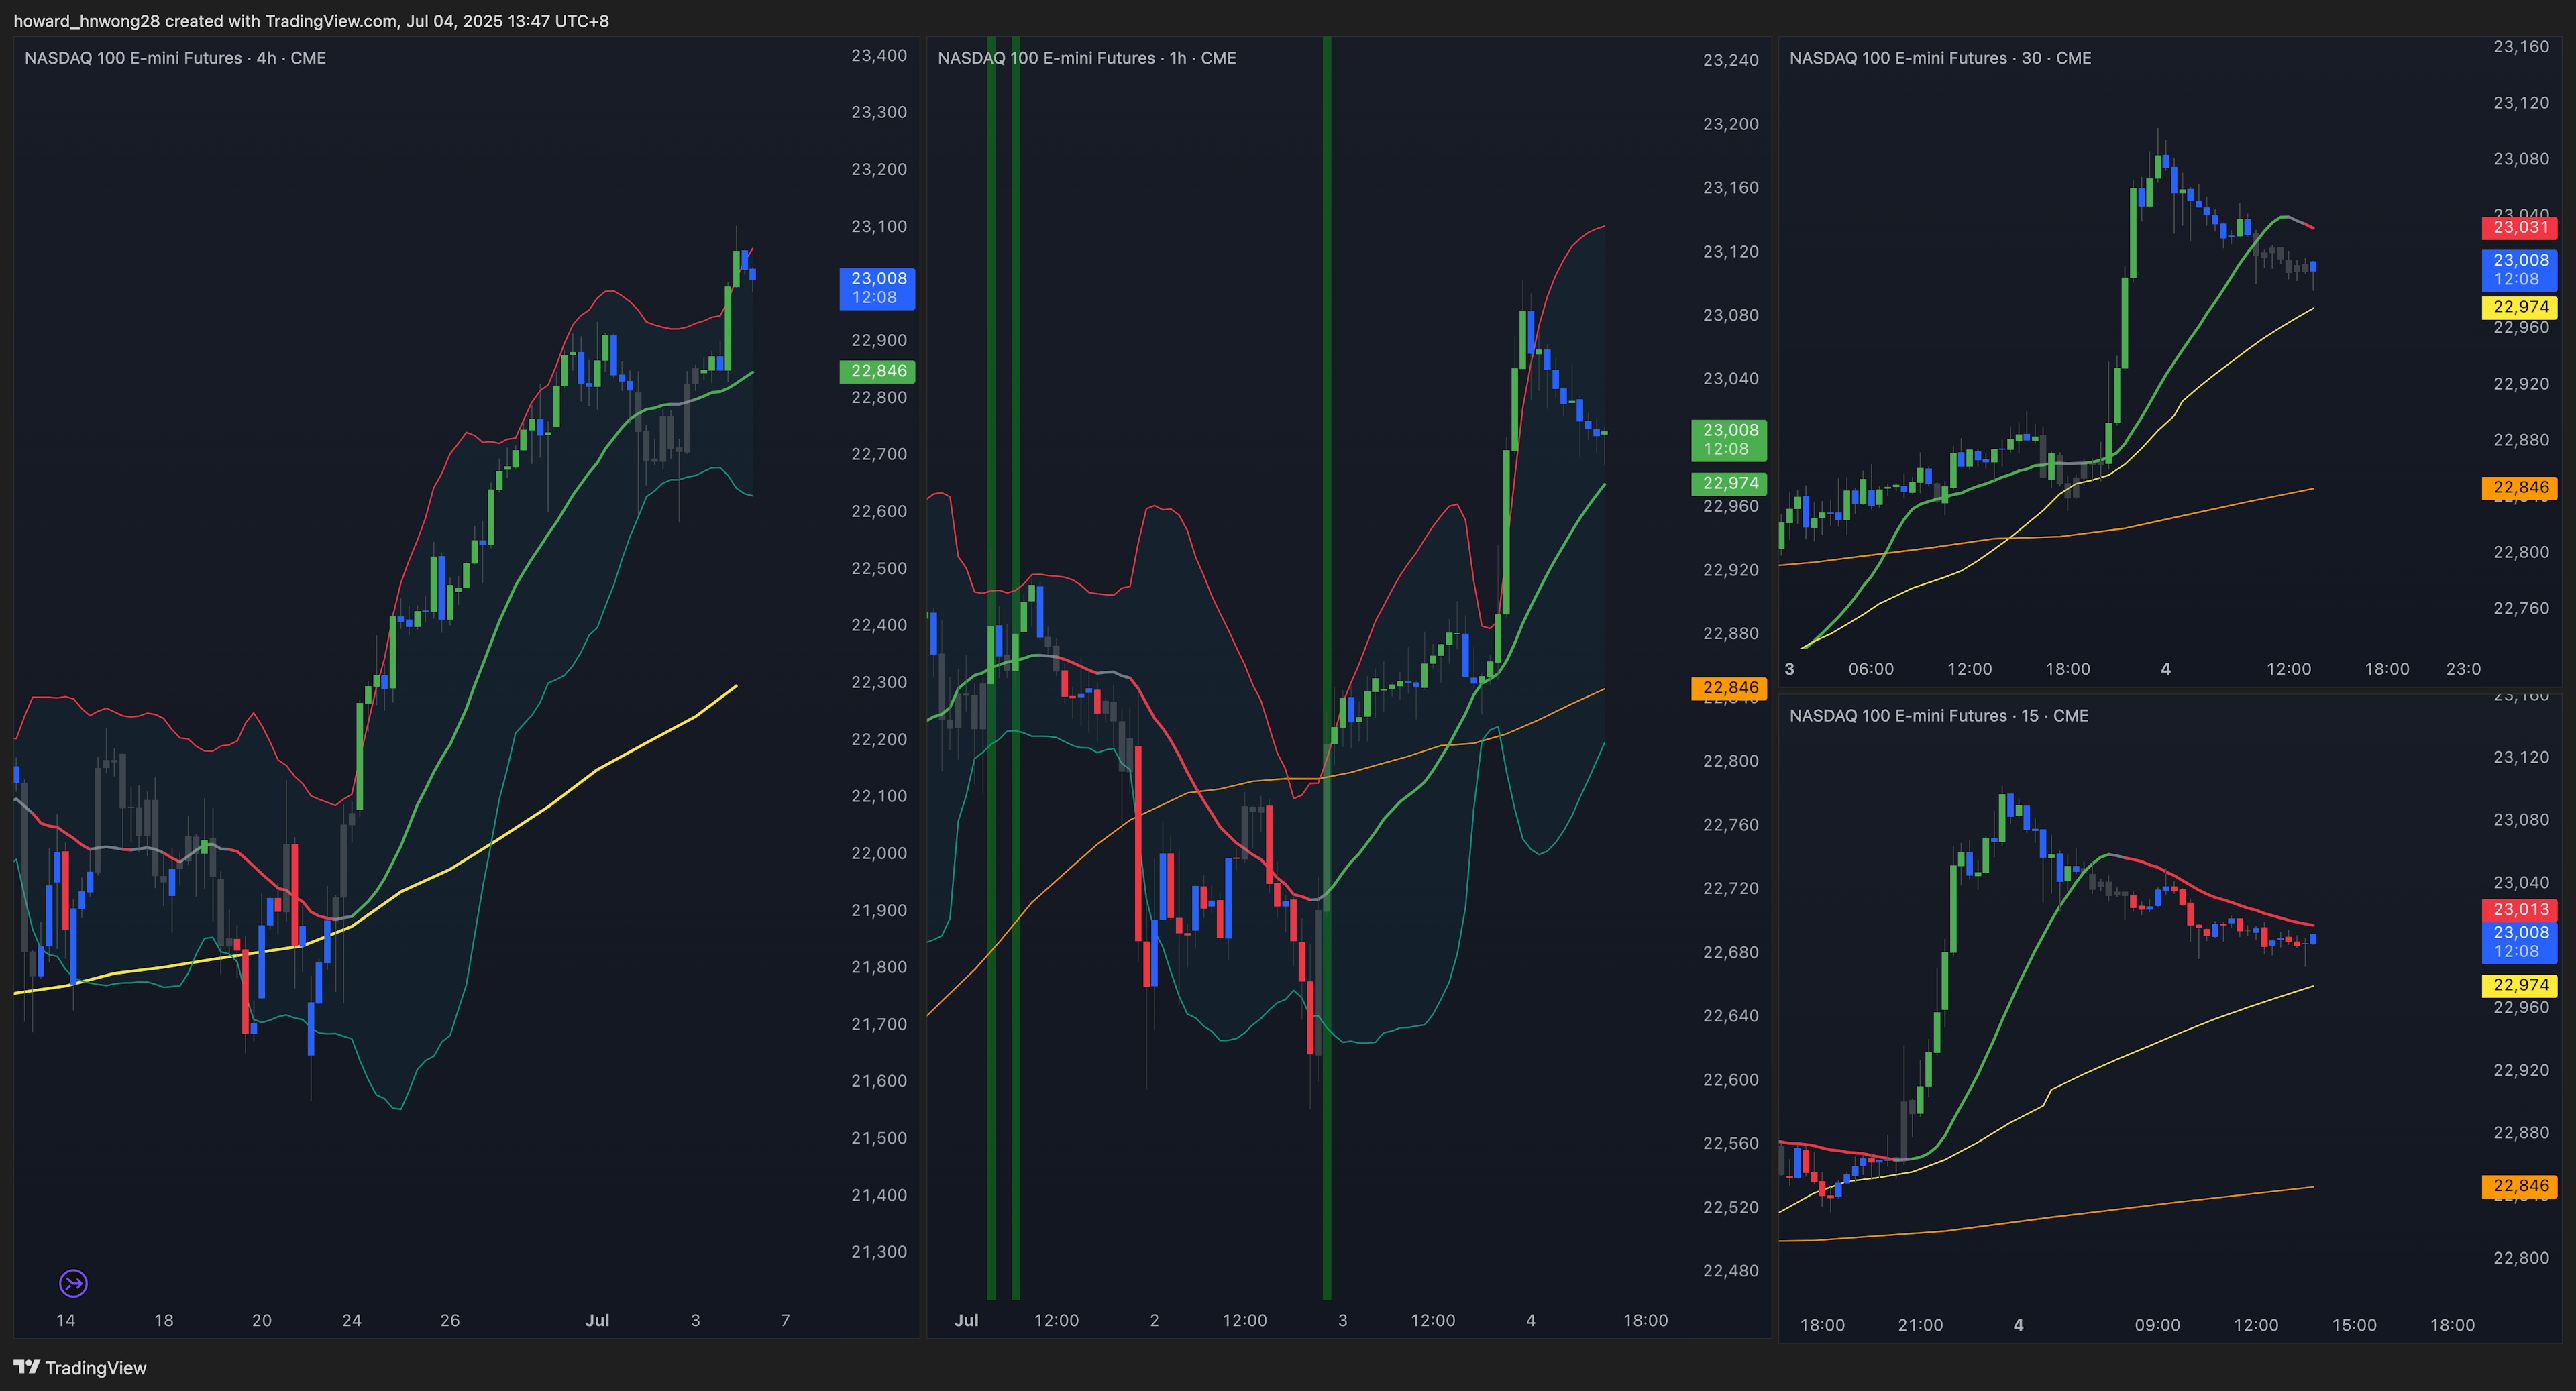2576x1391 pixels.
Task: Click the TradingView logo at bottom left
Action: (80, 1367)
